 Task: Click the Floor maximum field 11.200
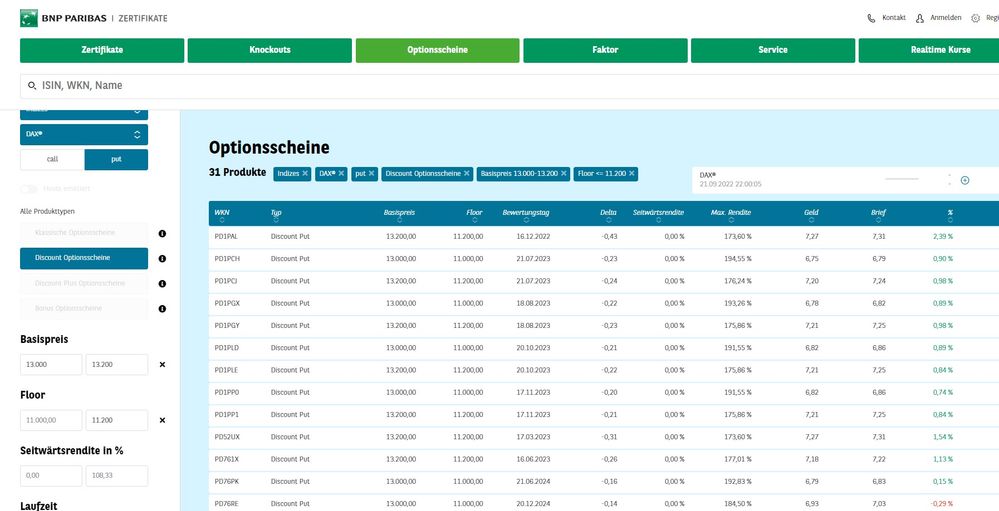117,421
